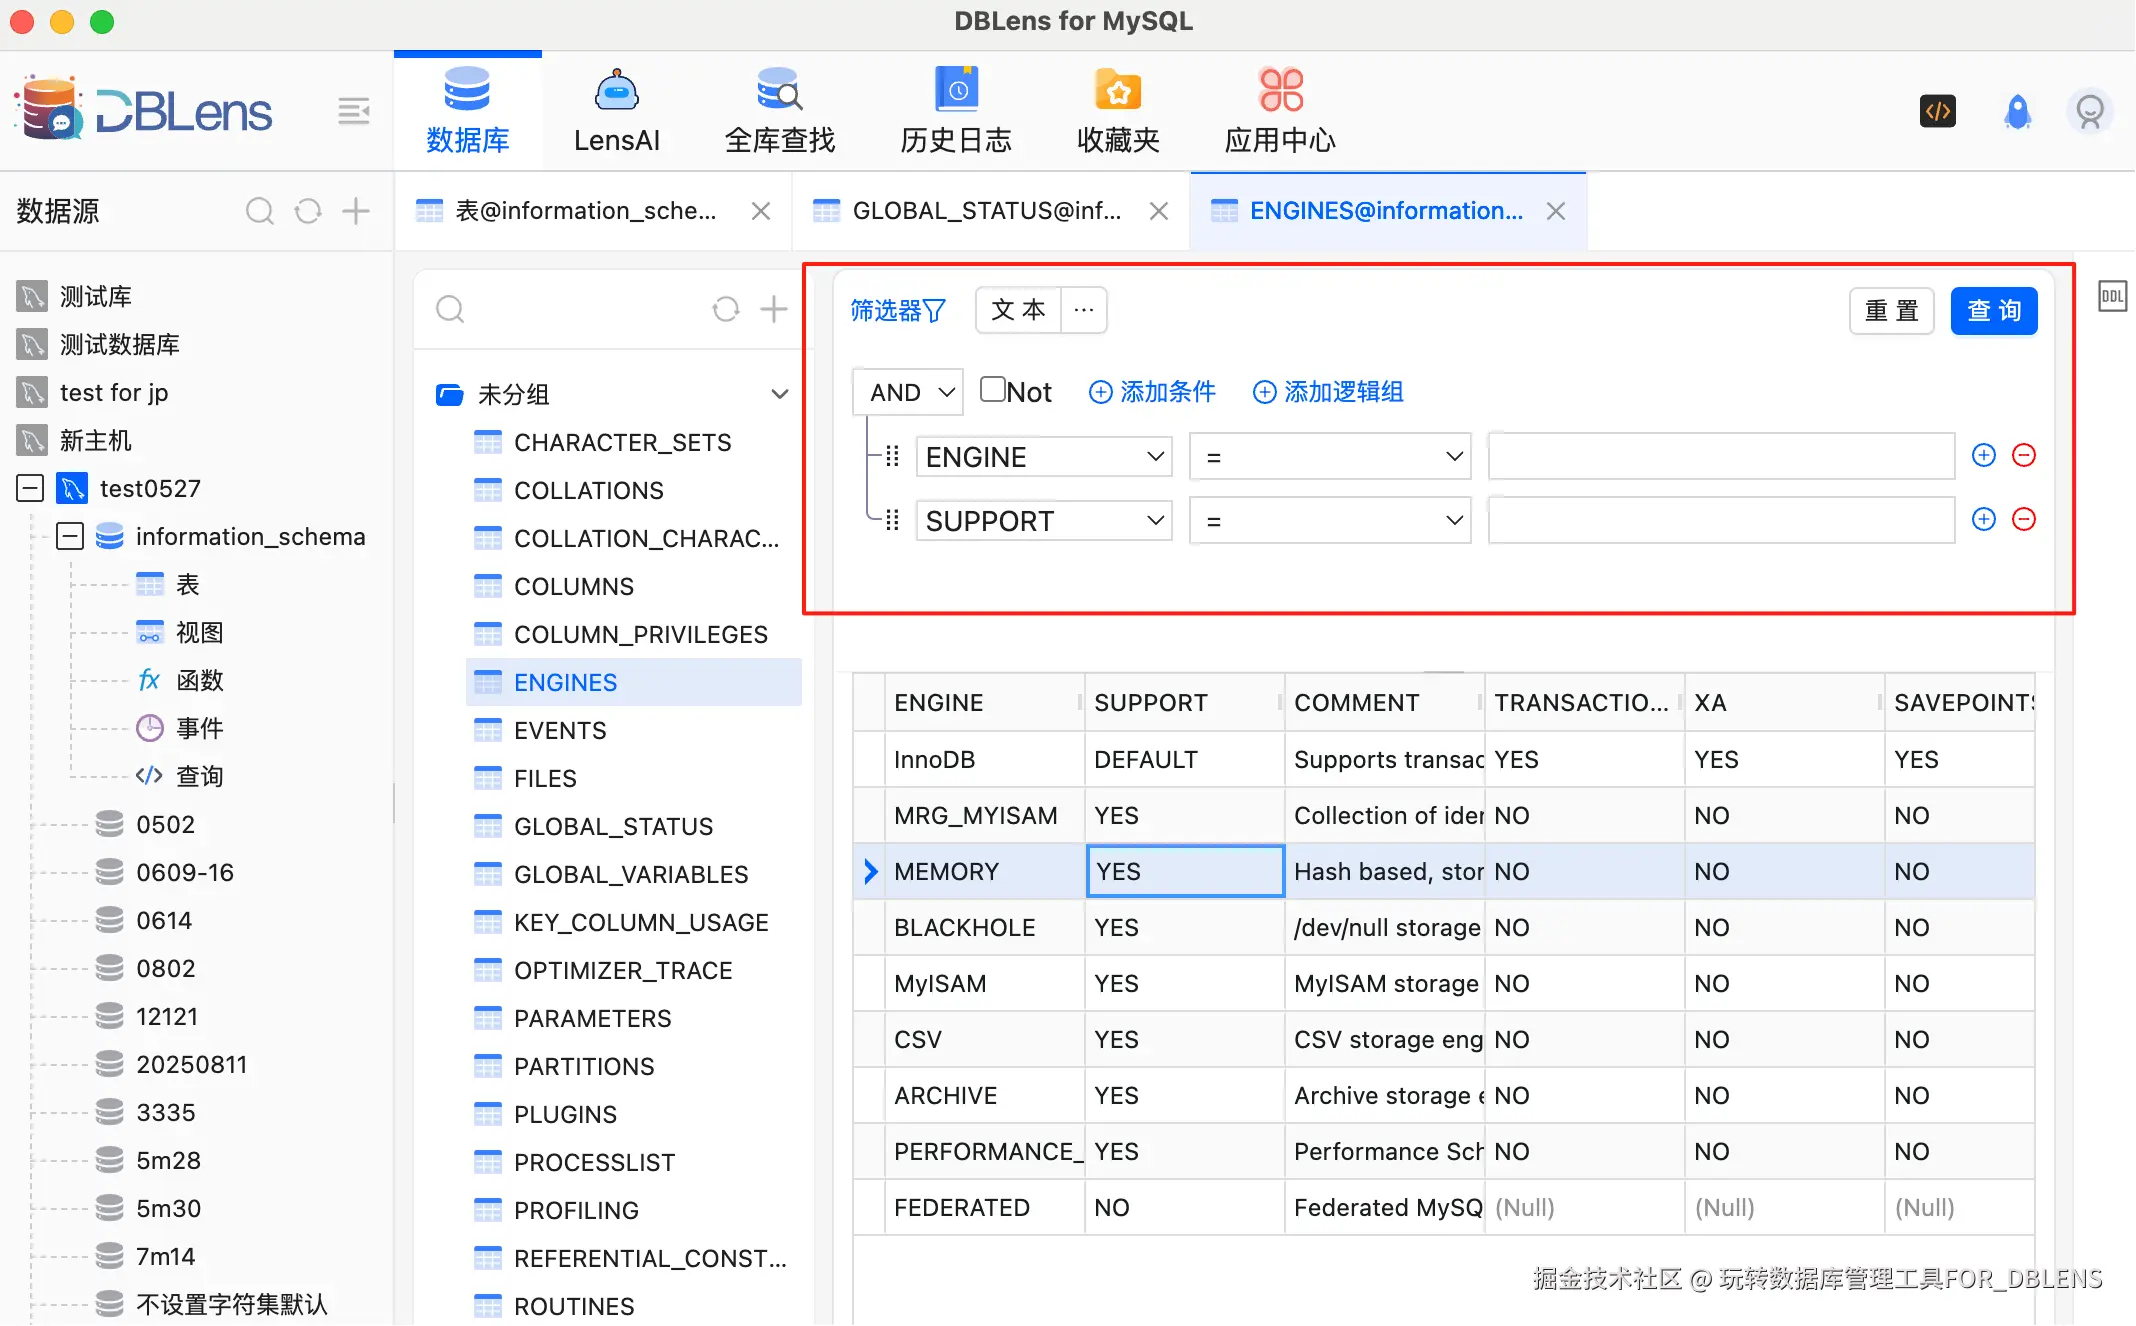Open the 查询 queries node

[x=199, y=776]
